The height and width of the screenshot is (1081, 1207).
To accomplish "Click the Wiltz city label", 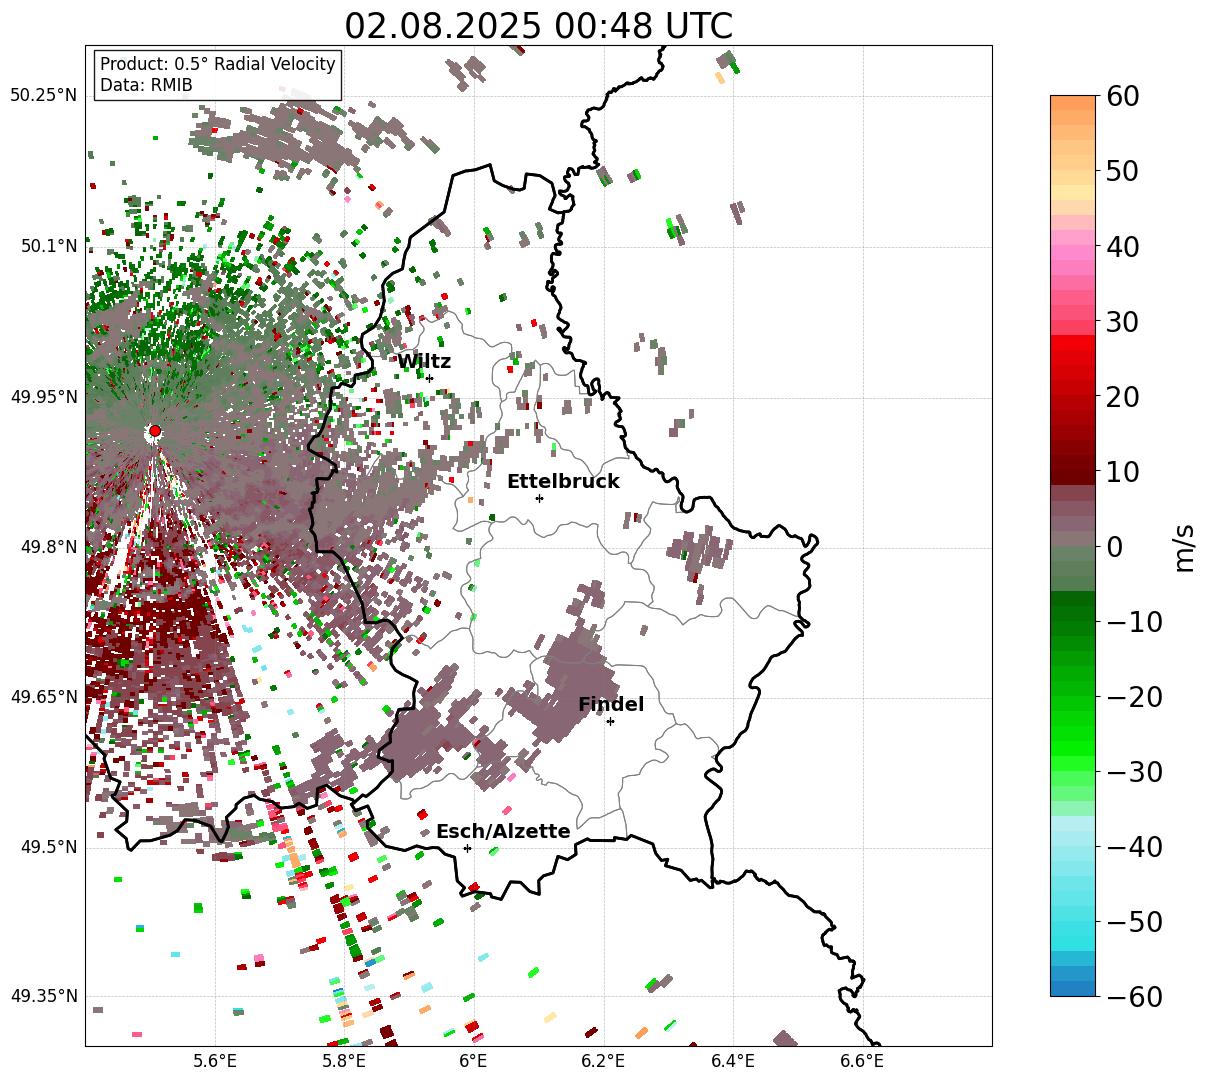I will (424, 362).
